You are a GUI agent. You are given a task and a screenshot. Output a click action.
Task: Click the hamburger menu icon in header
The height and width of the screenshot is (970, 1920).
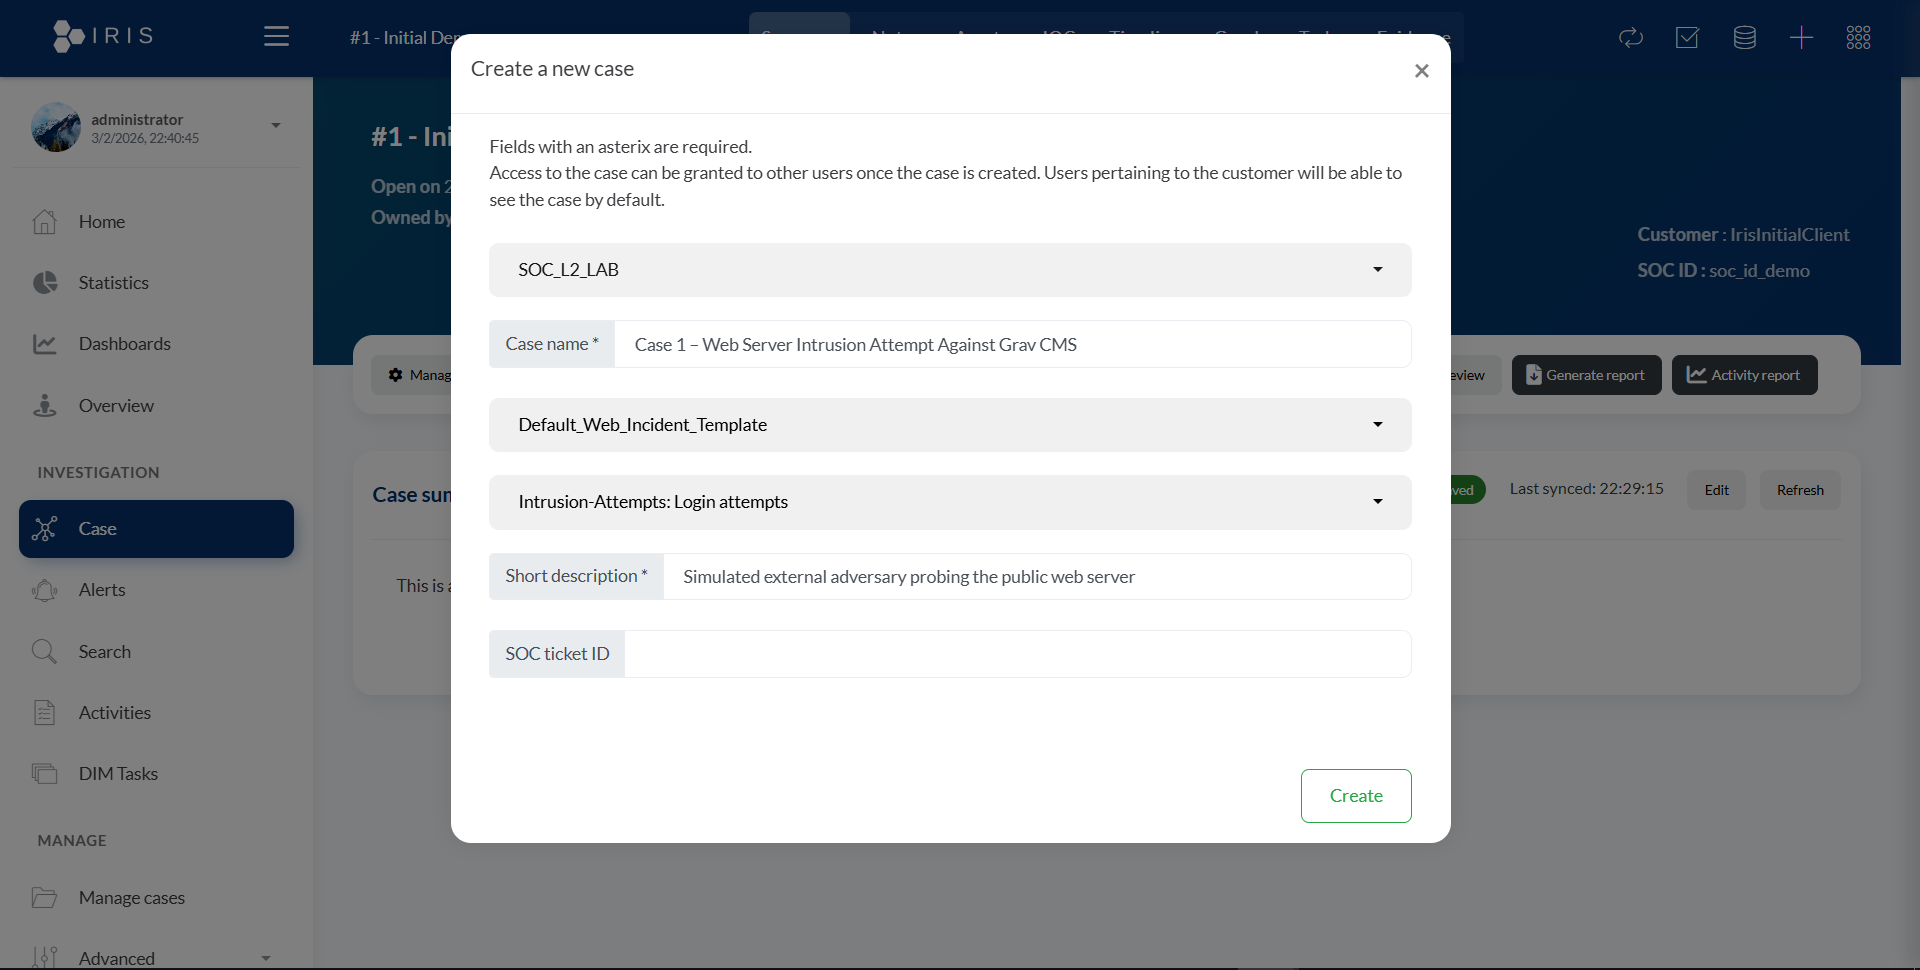(x=276, y=37)
